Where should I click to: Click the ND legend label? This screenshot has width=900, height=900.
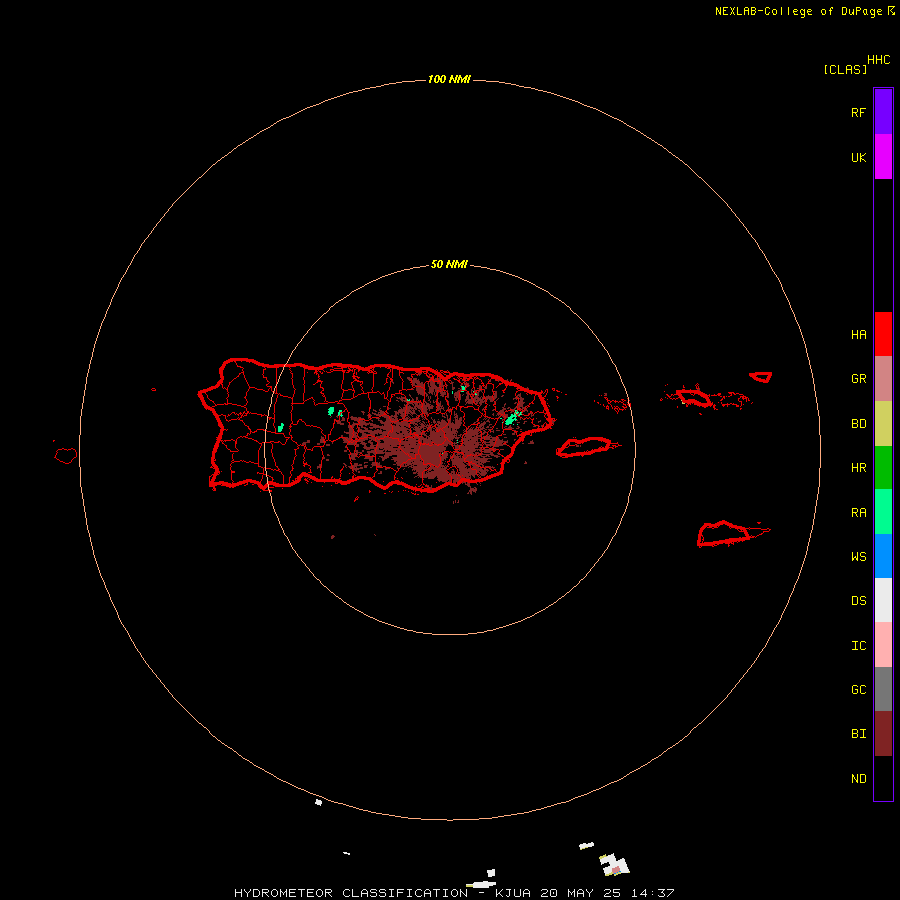(858, 779)
